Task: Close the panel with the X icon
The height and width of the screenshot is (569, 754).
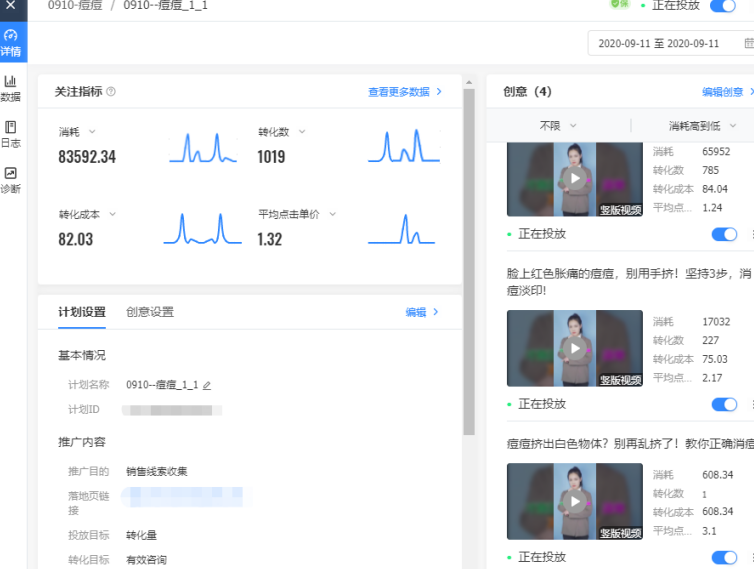Action: click(10, 5)
